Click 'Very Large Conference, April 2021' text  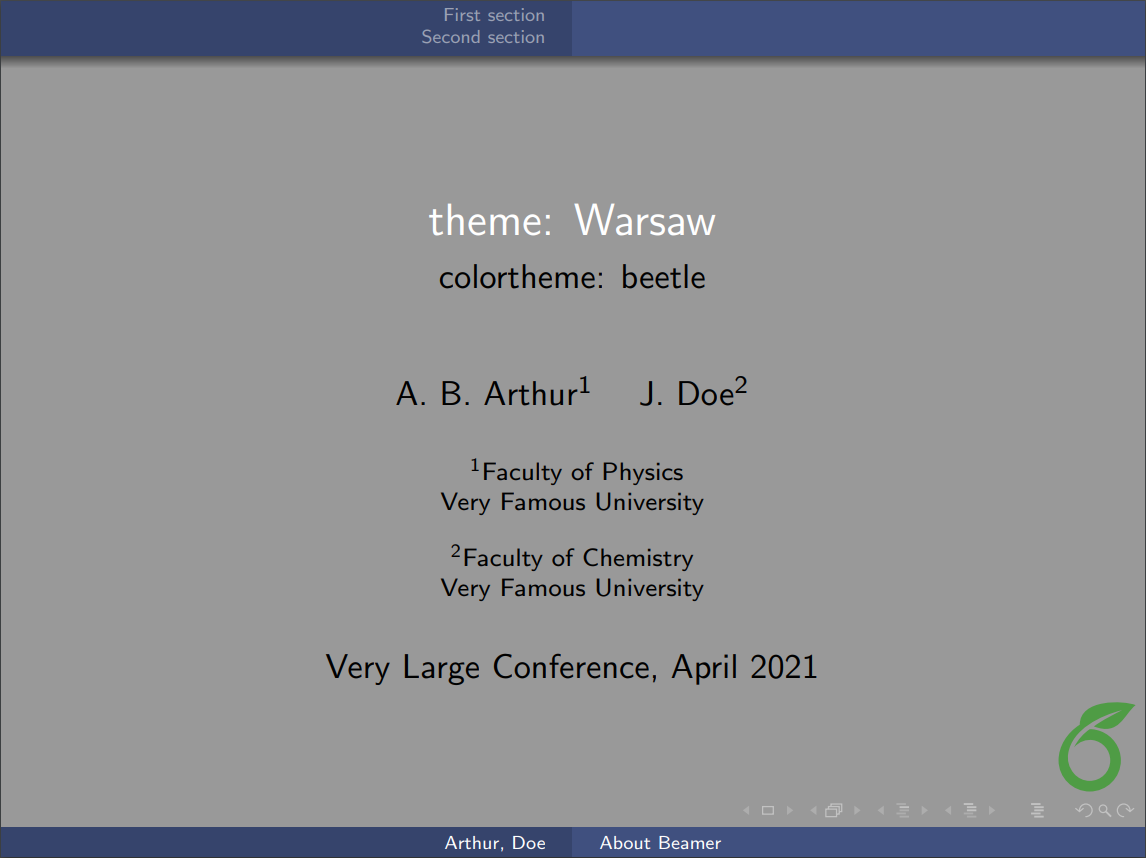(572, 667)
